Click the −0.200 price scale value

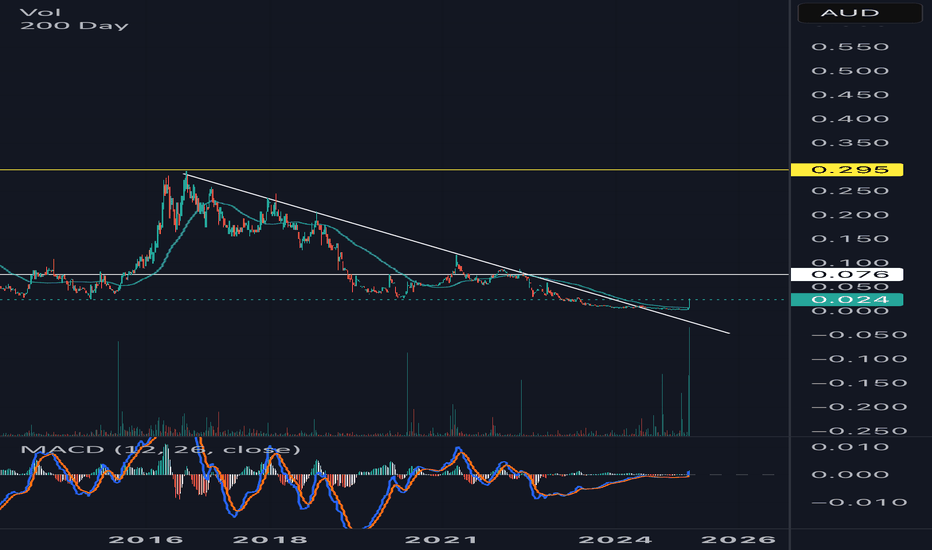click(x=859, y=407)
